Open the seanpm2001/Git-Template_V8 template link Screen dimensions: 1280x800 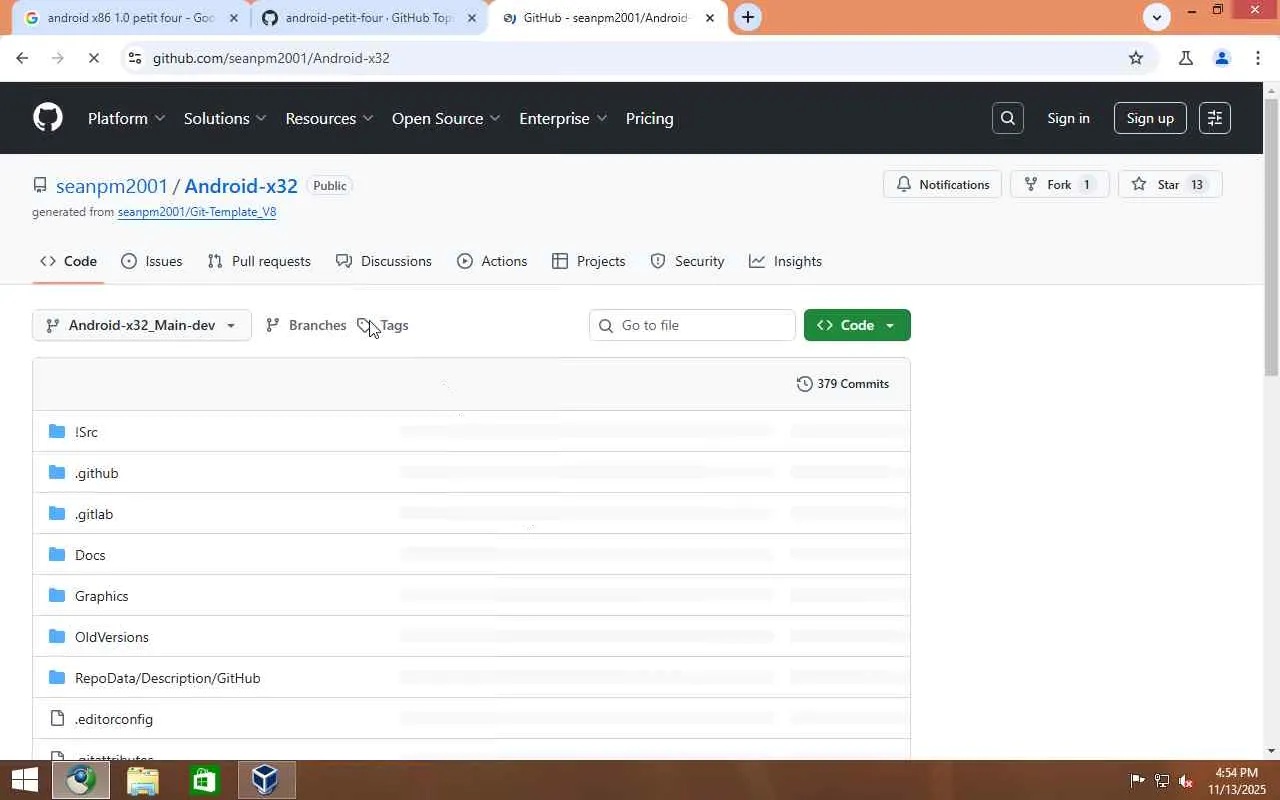[197, 212]
